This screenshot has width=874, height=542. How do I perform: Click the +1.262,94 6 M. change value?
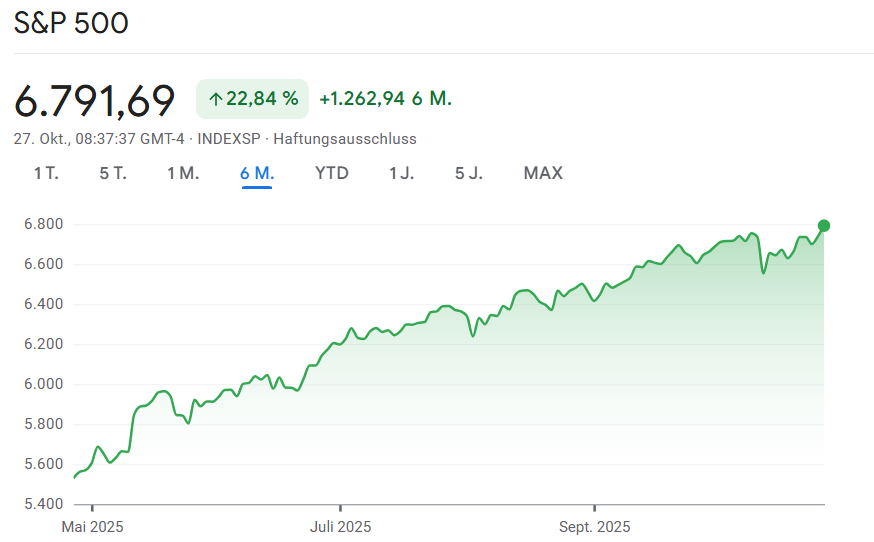pos(385,99)
